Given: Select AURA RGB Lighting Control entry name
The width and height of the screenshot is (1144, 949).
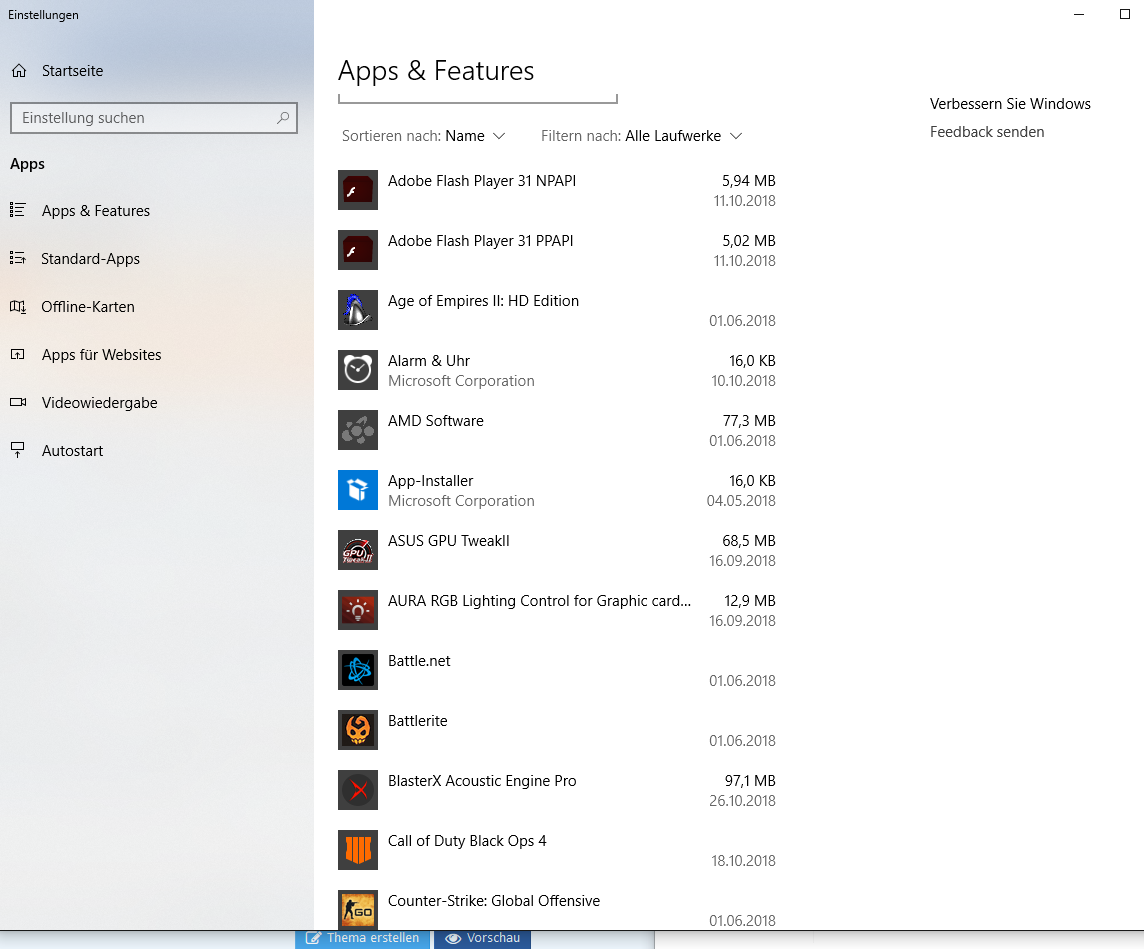Looking at the screenshot, I should [539, 601].
